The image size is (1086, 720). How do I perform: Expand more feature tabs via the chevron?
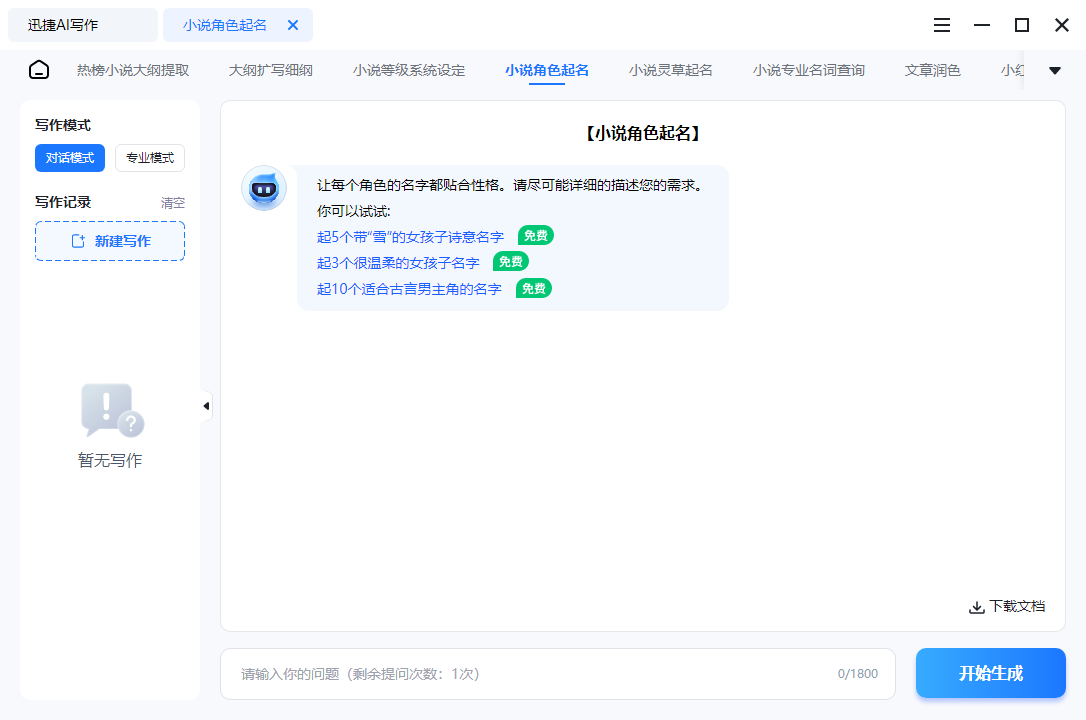[1054, 69]
